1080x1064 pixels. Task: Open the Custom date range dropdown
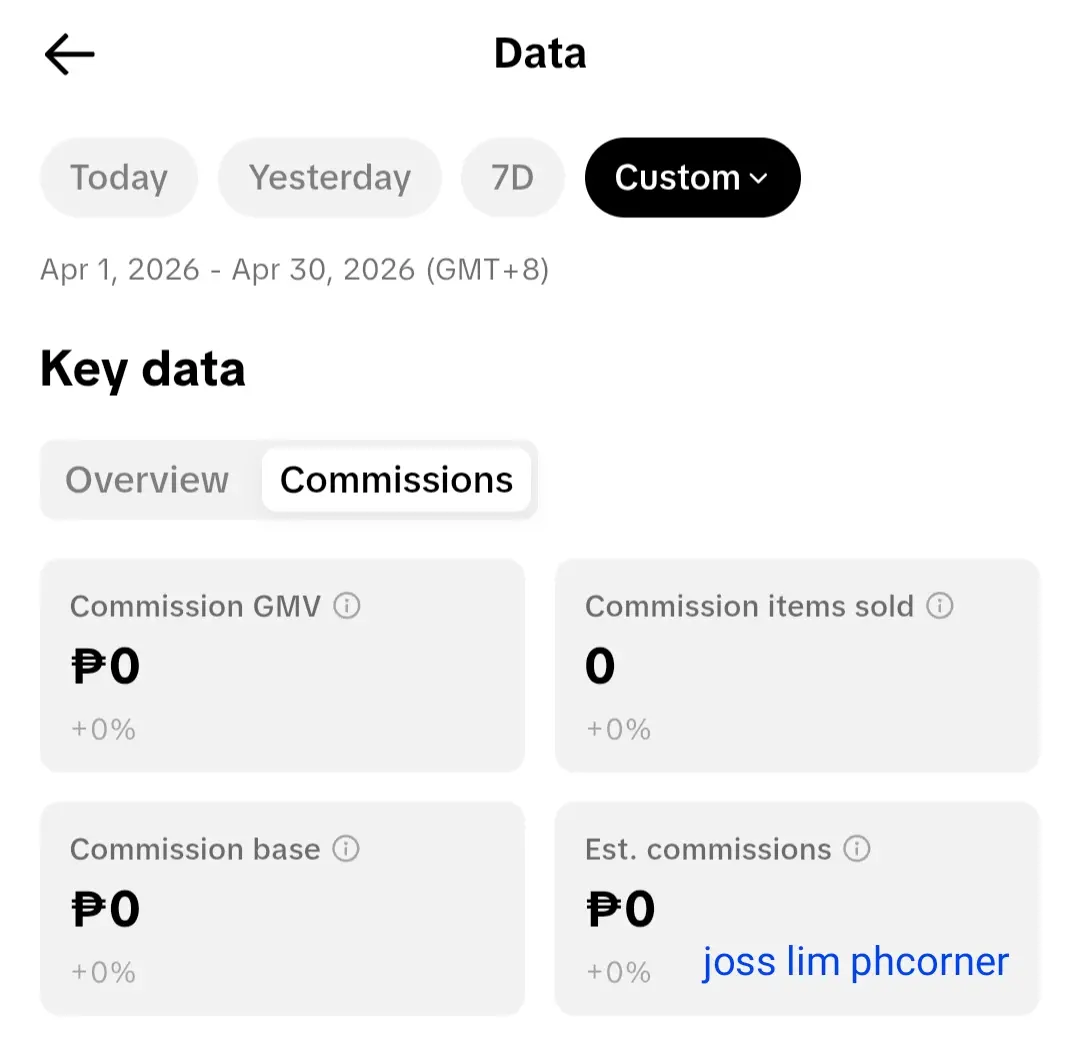click(692, 178)
